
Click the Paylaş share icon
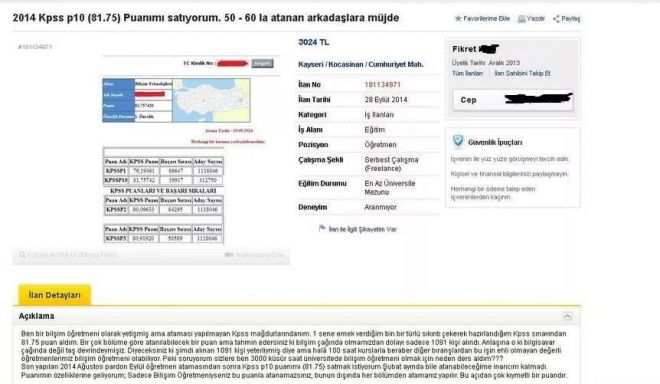point(556,19)
